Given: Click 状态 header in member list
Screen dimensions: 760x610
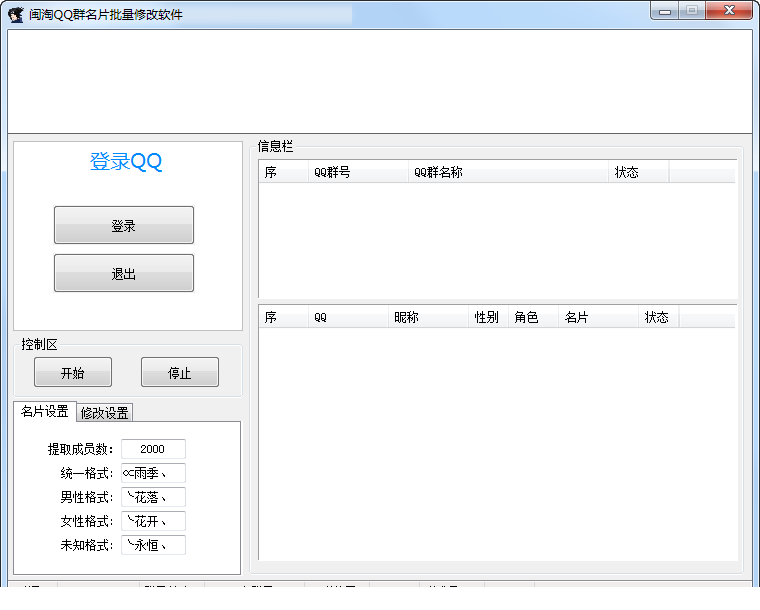Looking at the screenshot, I should tap(659, 317).
